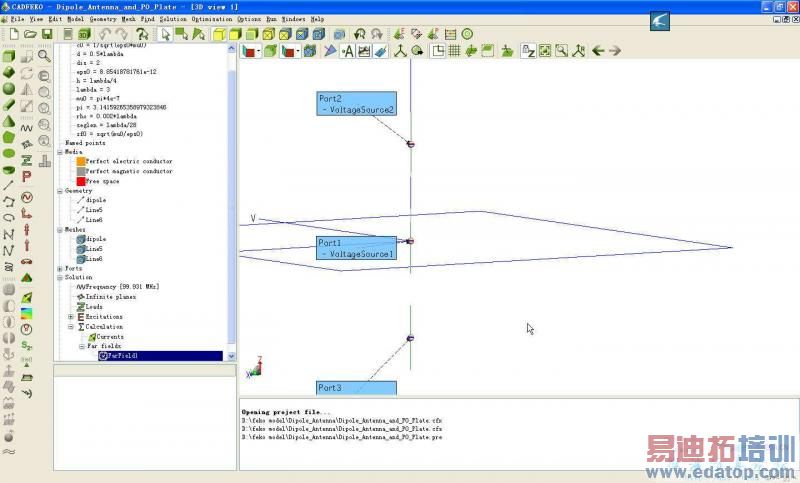Create a sphere from left toolbar
The image size is (800, 483).
[9, 89]
